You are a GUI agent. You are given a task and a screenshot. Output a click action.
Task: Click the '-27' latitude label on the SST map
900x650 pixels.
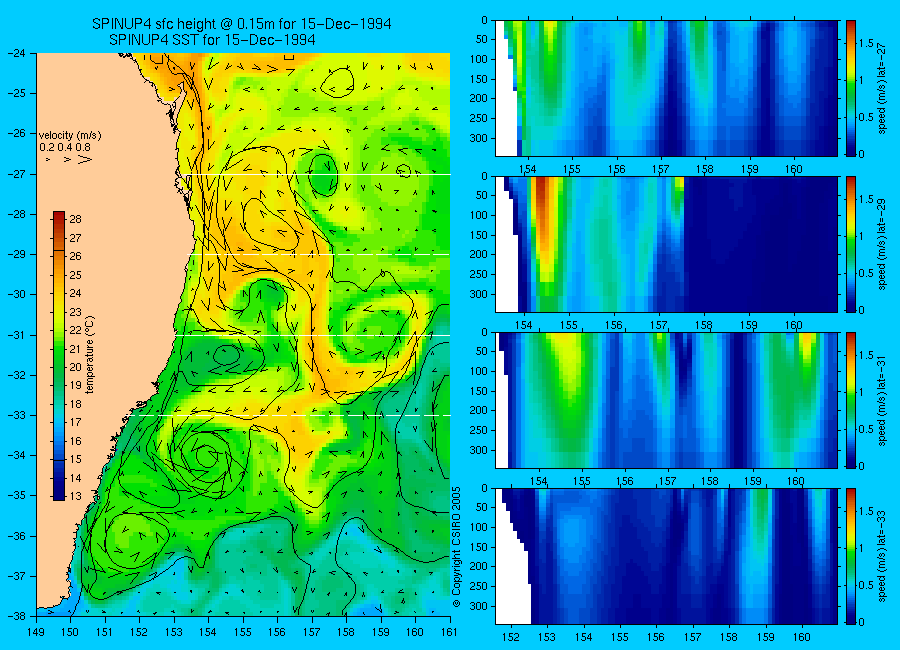tap(15, 174)
